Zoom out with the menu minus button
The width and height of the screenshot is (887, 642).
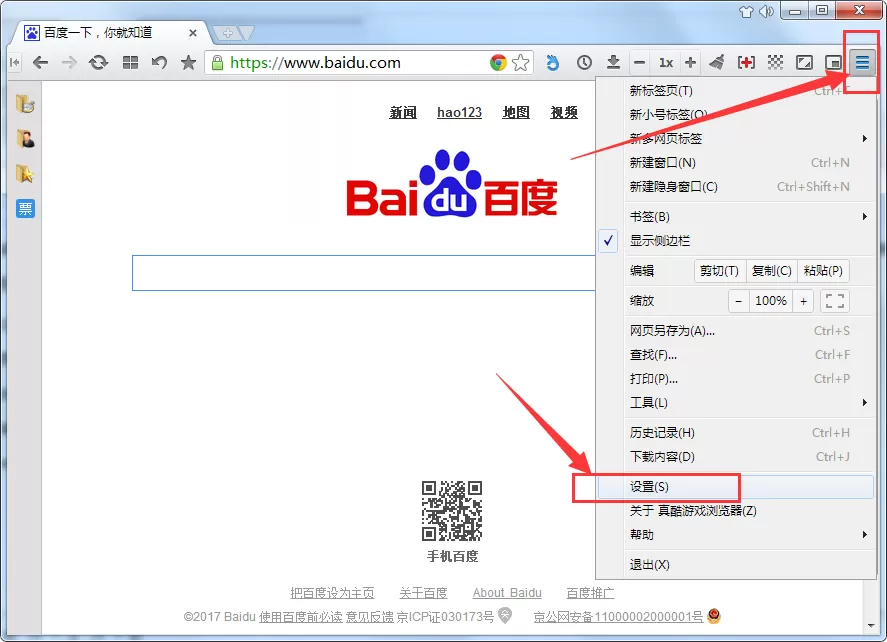pos(738,301)
